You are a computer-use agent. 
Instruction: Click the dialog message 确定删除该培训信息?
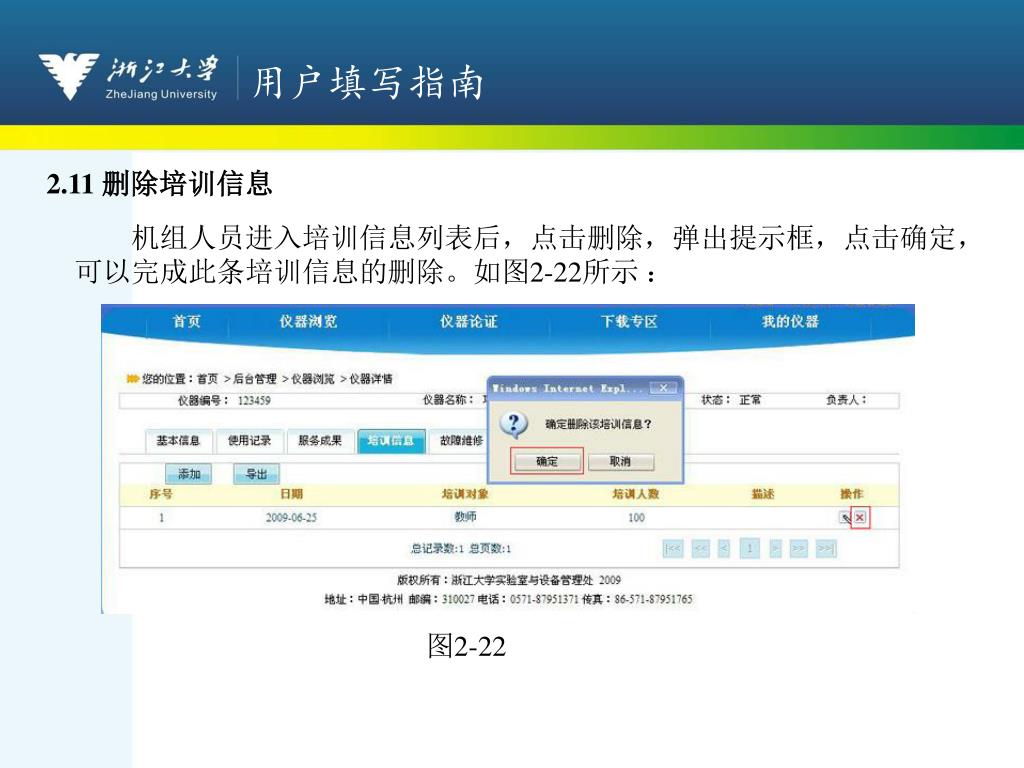(598, 424)
